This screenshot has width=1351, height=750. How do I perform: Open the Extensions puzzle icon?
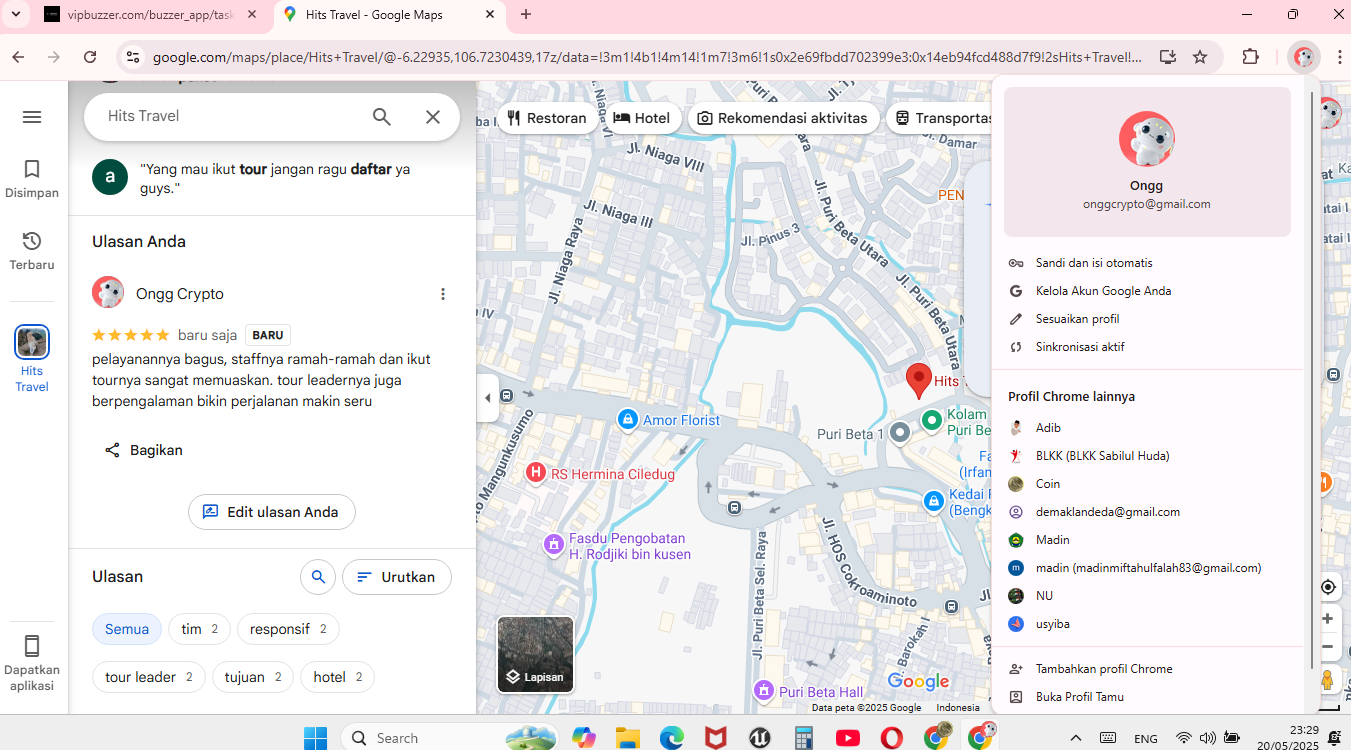coord(1250,57)
